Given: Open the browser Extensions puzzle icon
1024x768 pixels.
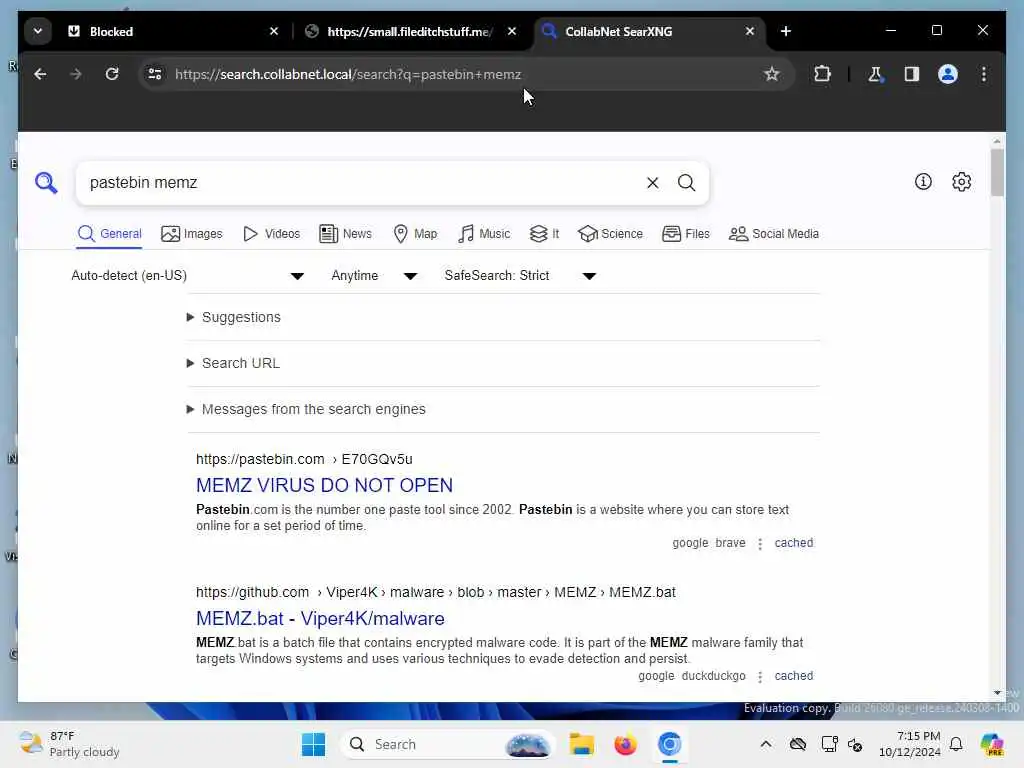Looking at the screenshot, I should coord(822,74).
